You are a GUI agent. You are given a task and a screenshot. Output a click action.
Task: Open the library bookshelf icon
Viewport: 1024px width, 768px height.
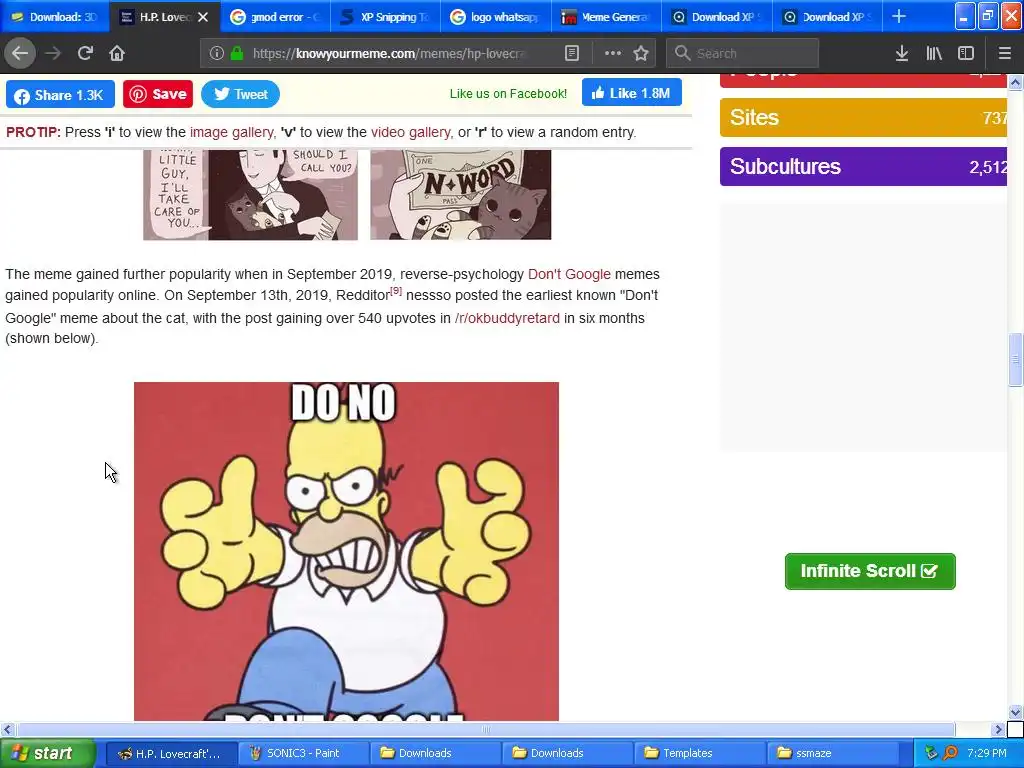(x=934, y=54)
